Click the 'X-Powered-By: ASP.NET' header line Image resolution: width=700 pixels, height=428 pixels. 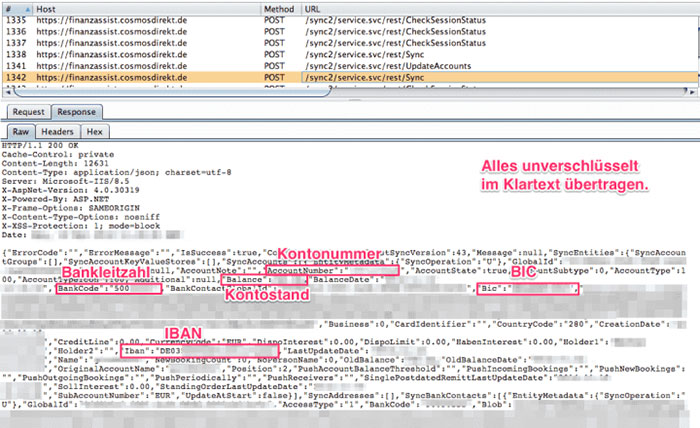click(55, 199)
